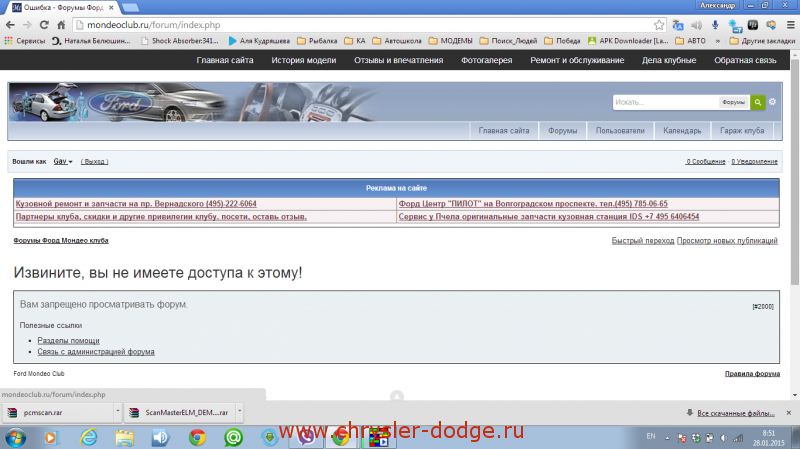Screen dimensions: 800x449
Task: Close the downloads bar
Action: coord(789,413)
